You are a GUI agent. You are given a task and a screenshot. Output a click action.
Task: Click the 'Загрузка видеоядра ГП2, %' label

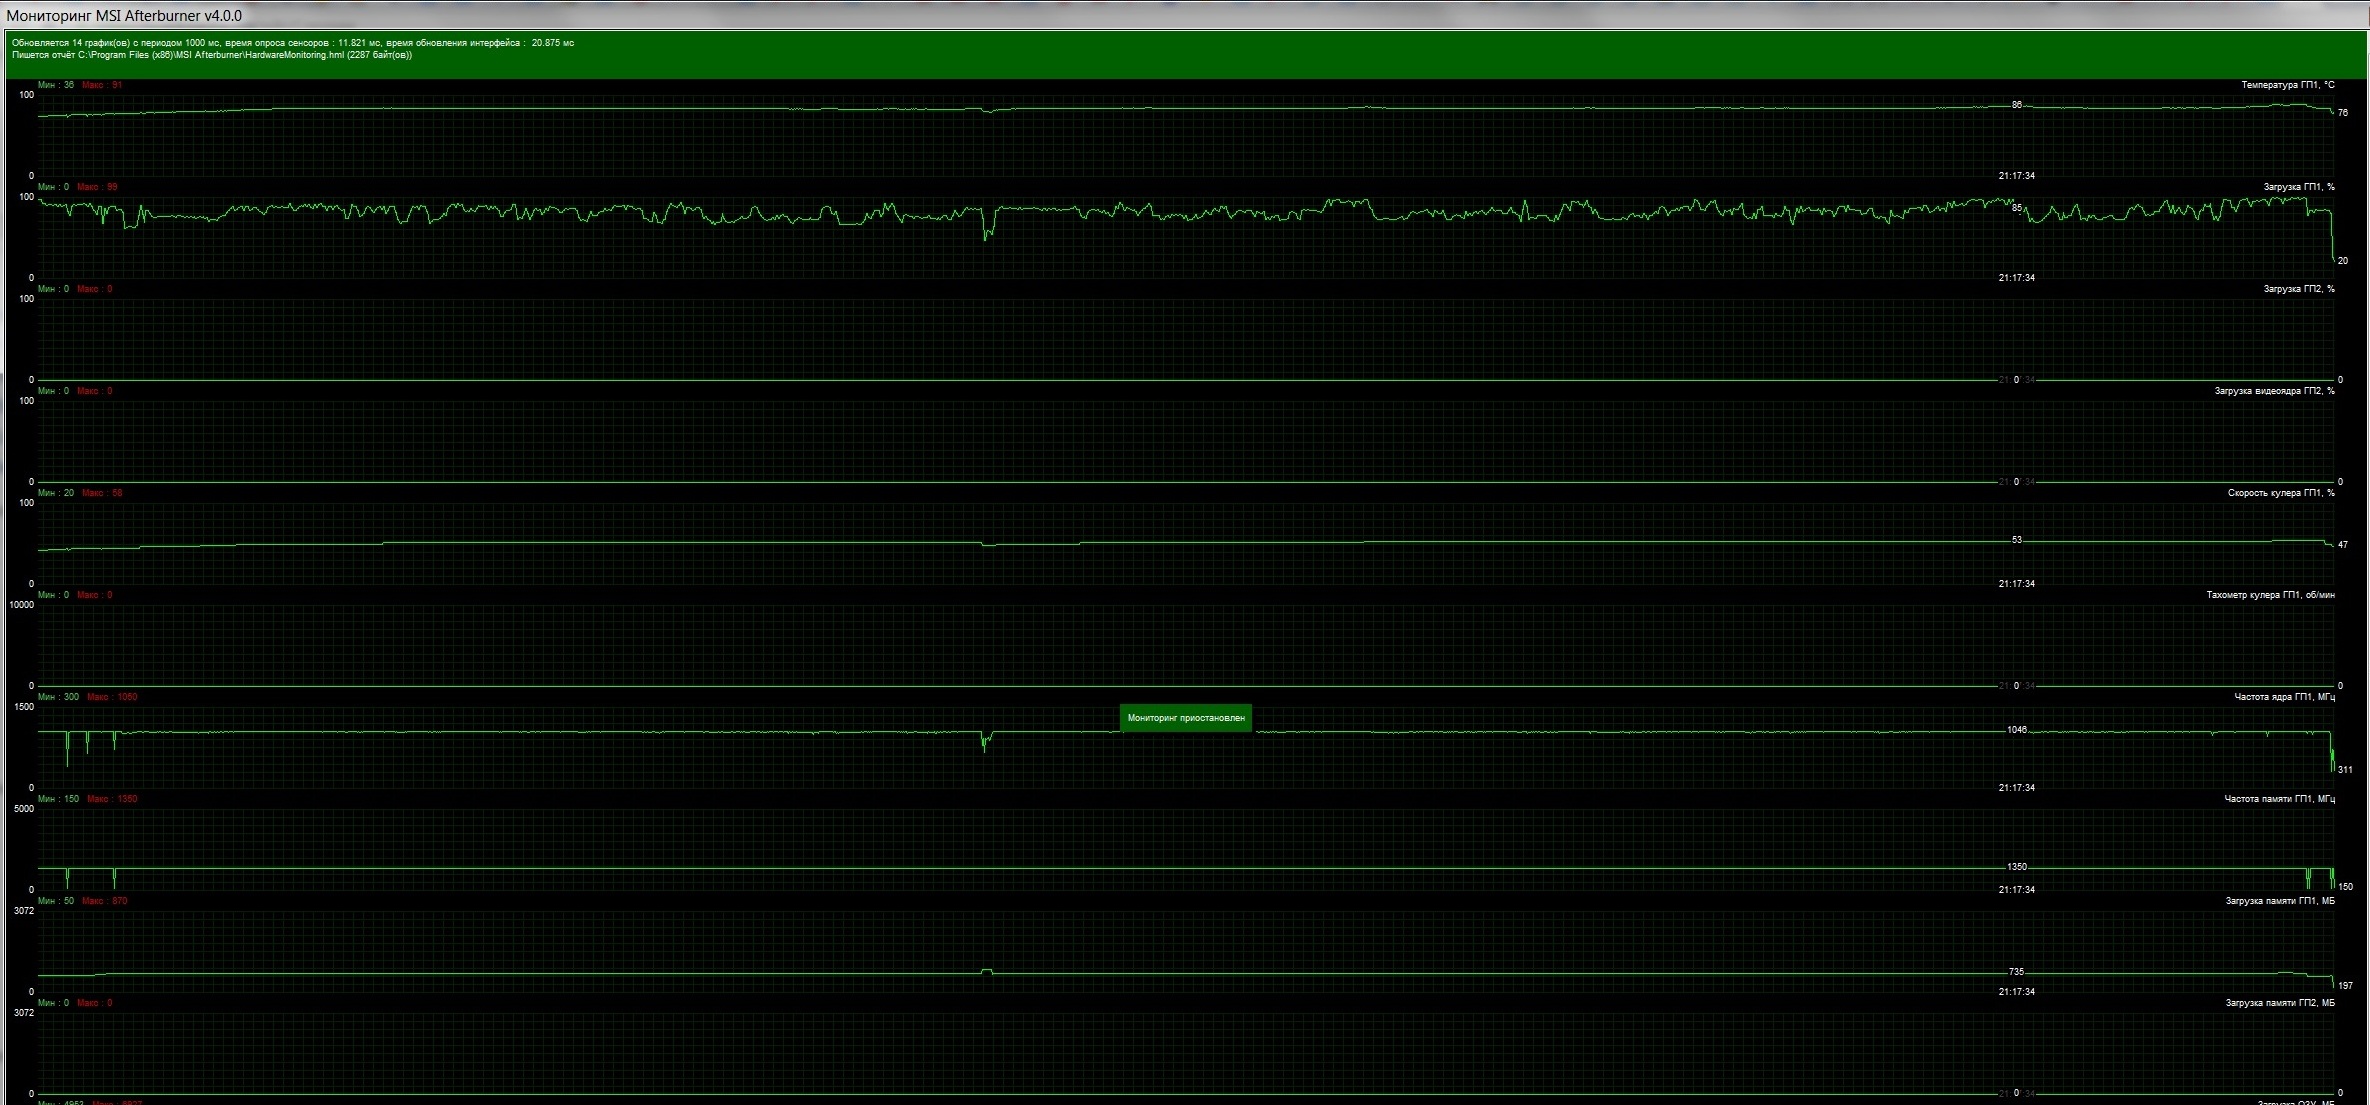point(2274,391)
